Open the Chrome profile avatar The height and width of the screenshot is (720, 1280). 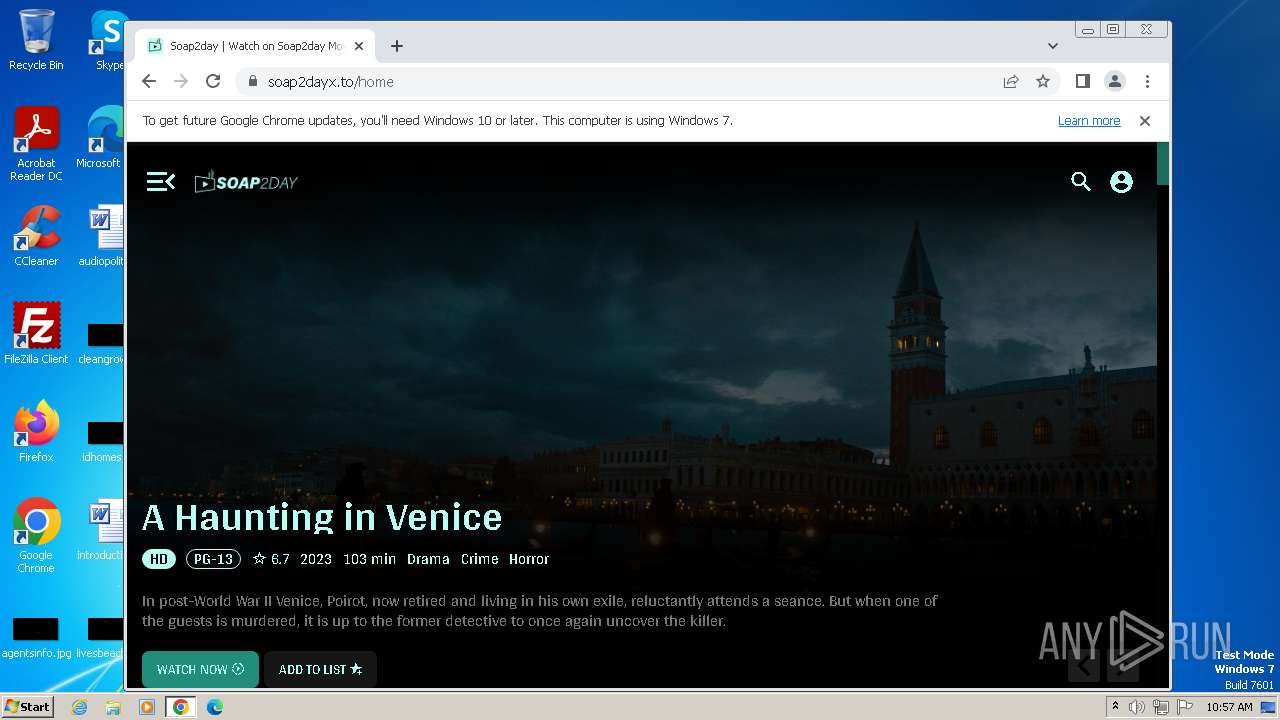click(x=1115, y=82)
